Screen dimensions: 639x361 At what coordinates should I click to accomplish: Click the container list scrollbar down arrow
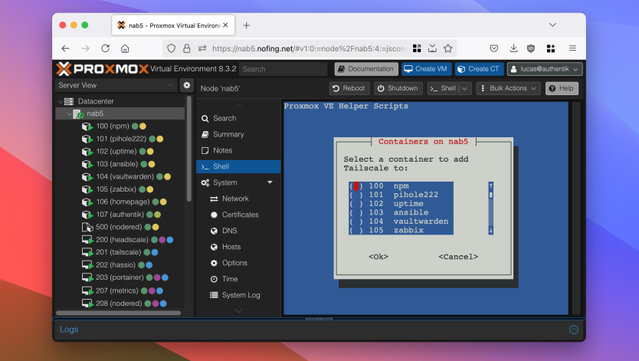point(491,231)
